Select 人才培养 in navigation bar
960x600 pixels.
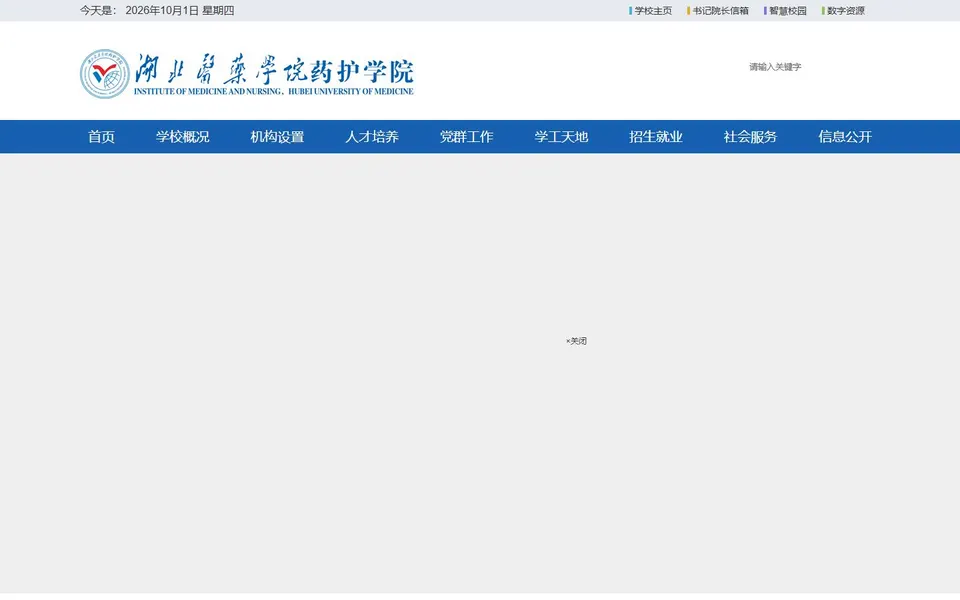372,137
